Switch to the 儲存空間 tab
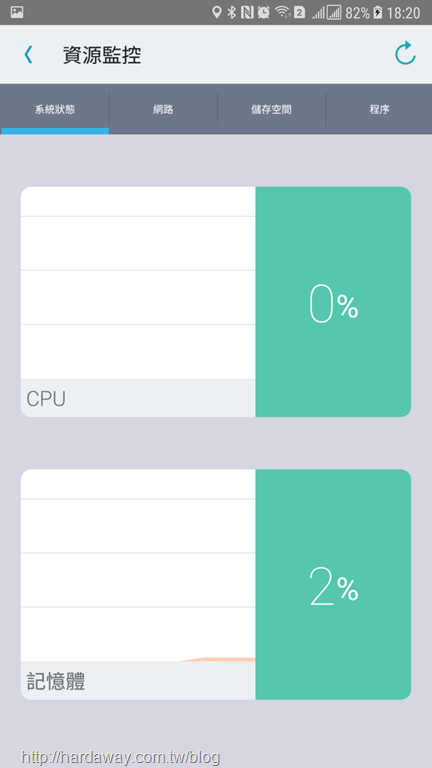 click(271, 109)
